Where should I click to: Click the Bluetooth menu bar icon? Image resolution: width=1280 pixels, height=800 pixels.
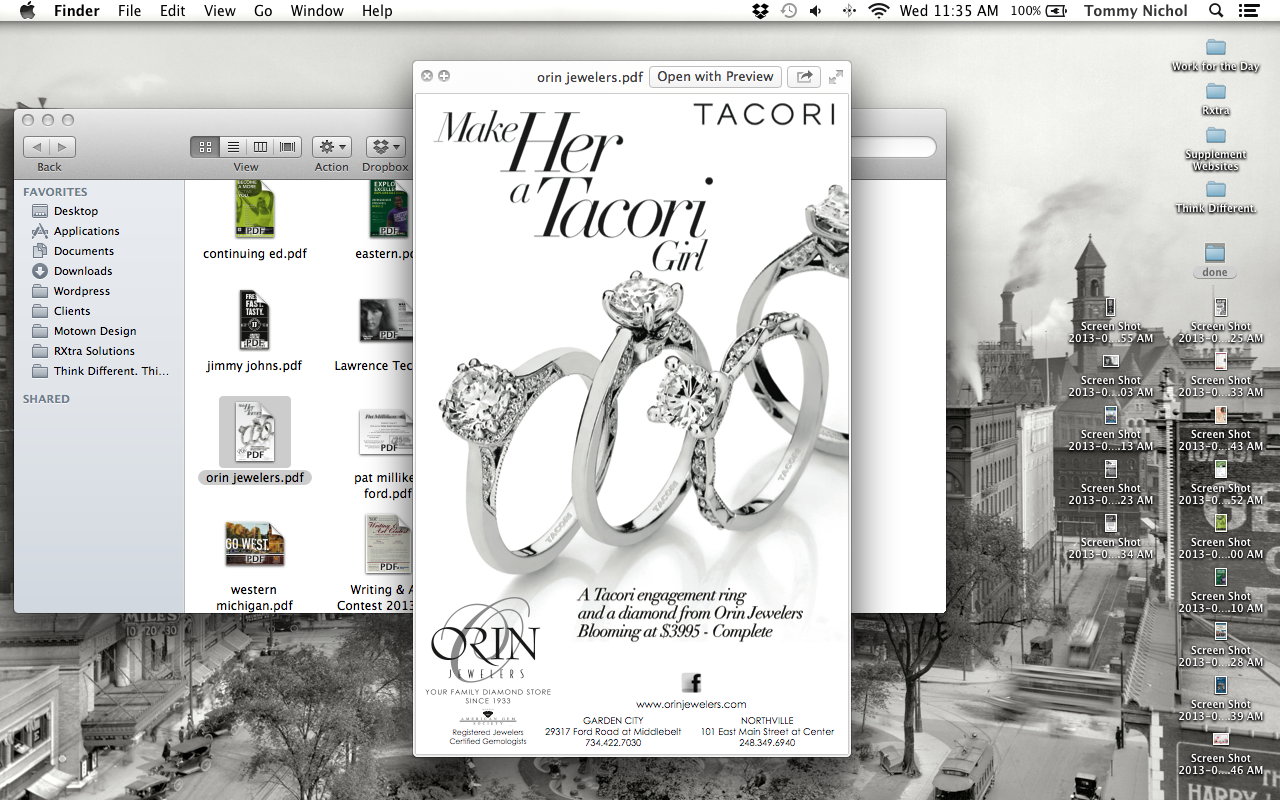[x=849, y=11]
